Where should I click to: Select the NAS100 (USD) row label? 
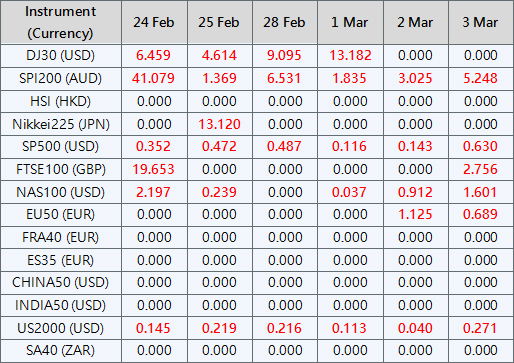61,192
